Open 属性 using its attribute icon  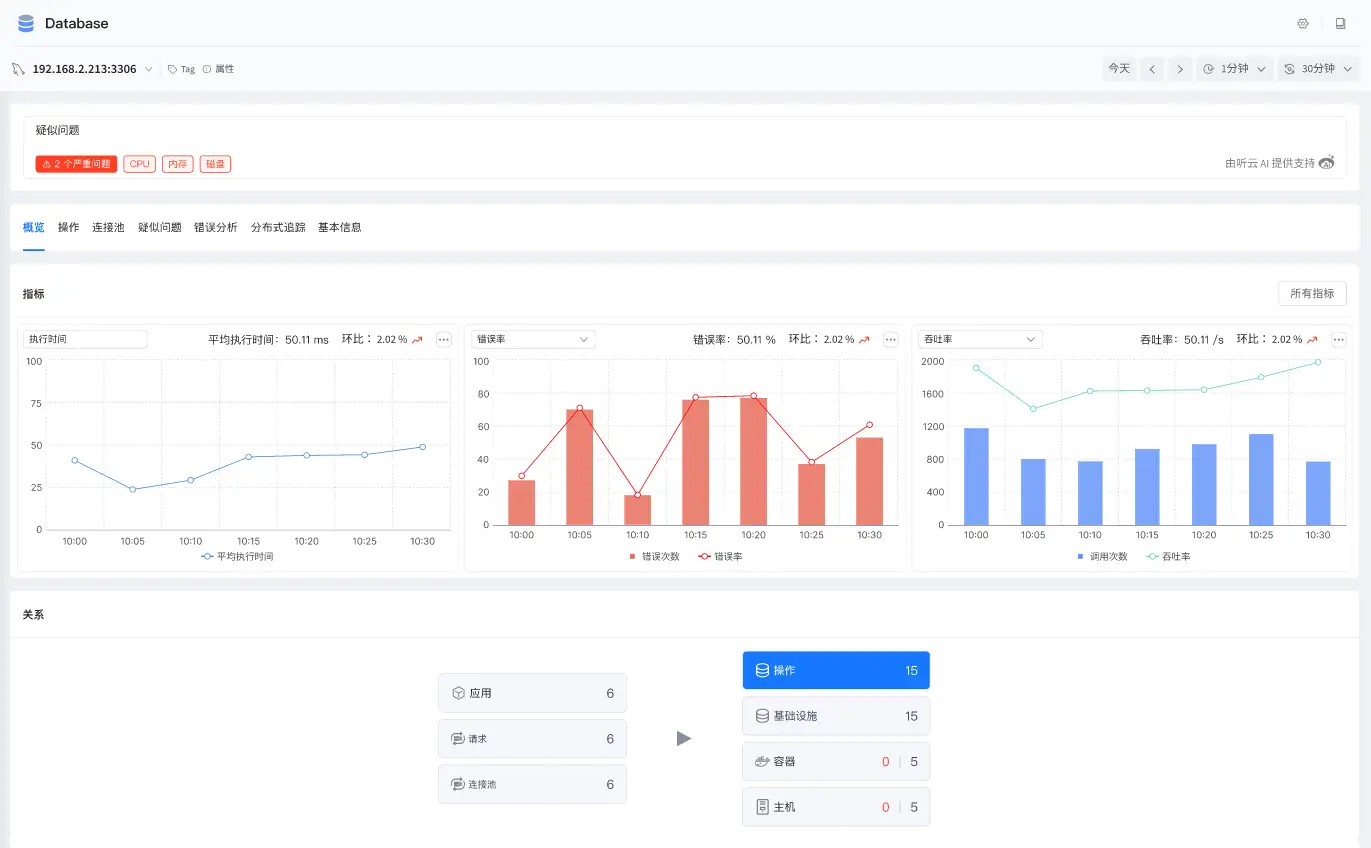206,68
